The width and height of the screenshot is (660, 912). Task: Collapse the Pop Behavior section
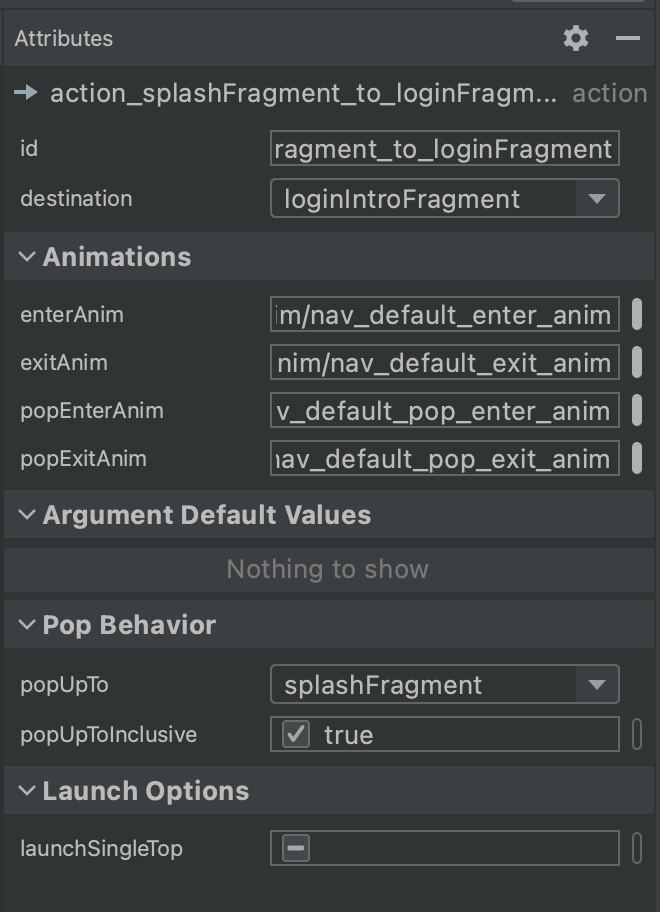[27, 625]
